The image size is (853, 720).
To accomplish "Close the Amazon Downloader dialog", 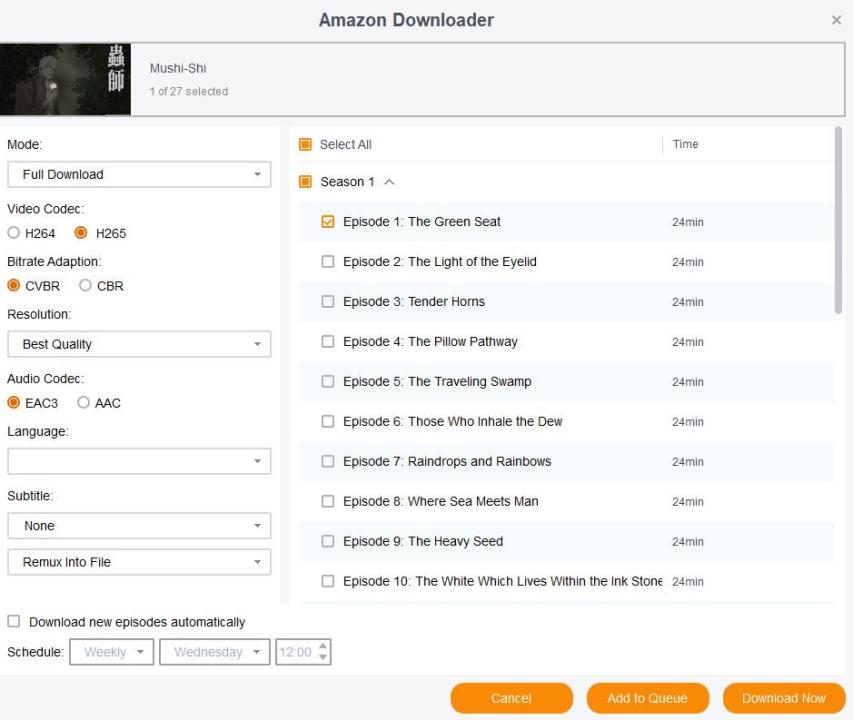I will [836, 20].
